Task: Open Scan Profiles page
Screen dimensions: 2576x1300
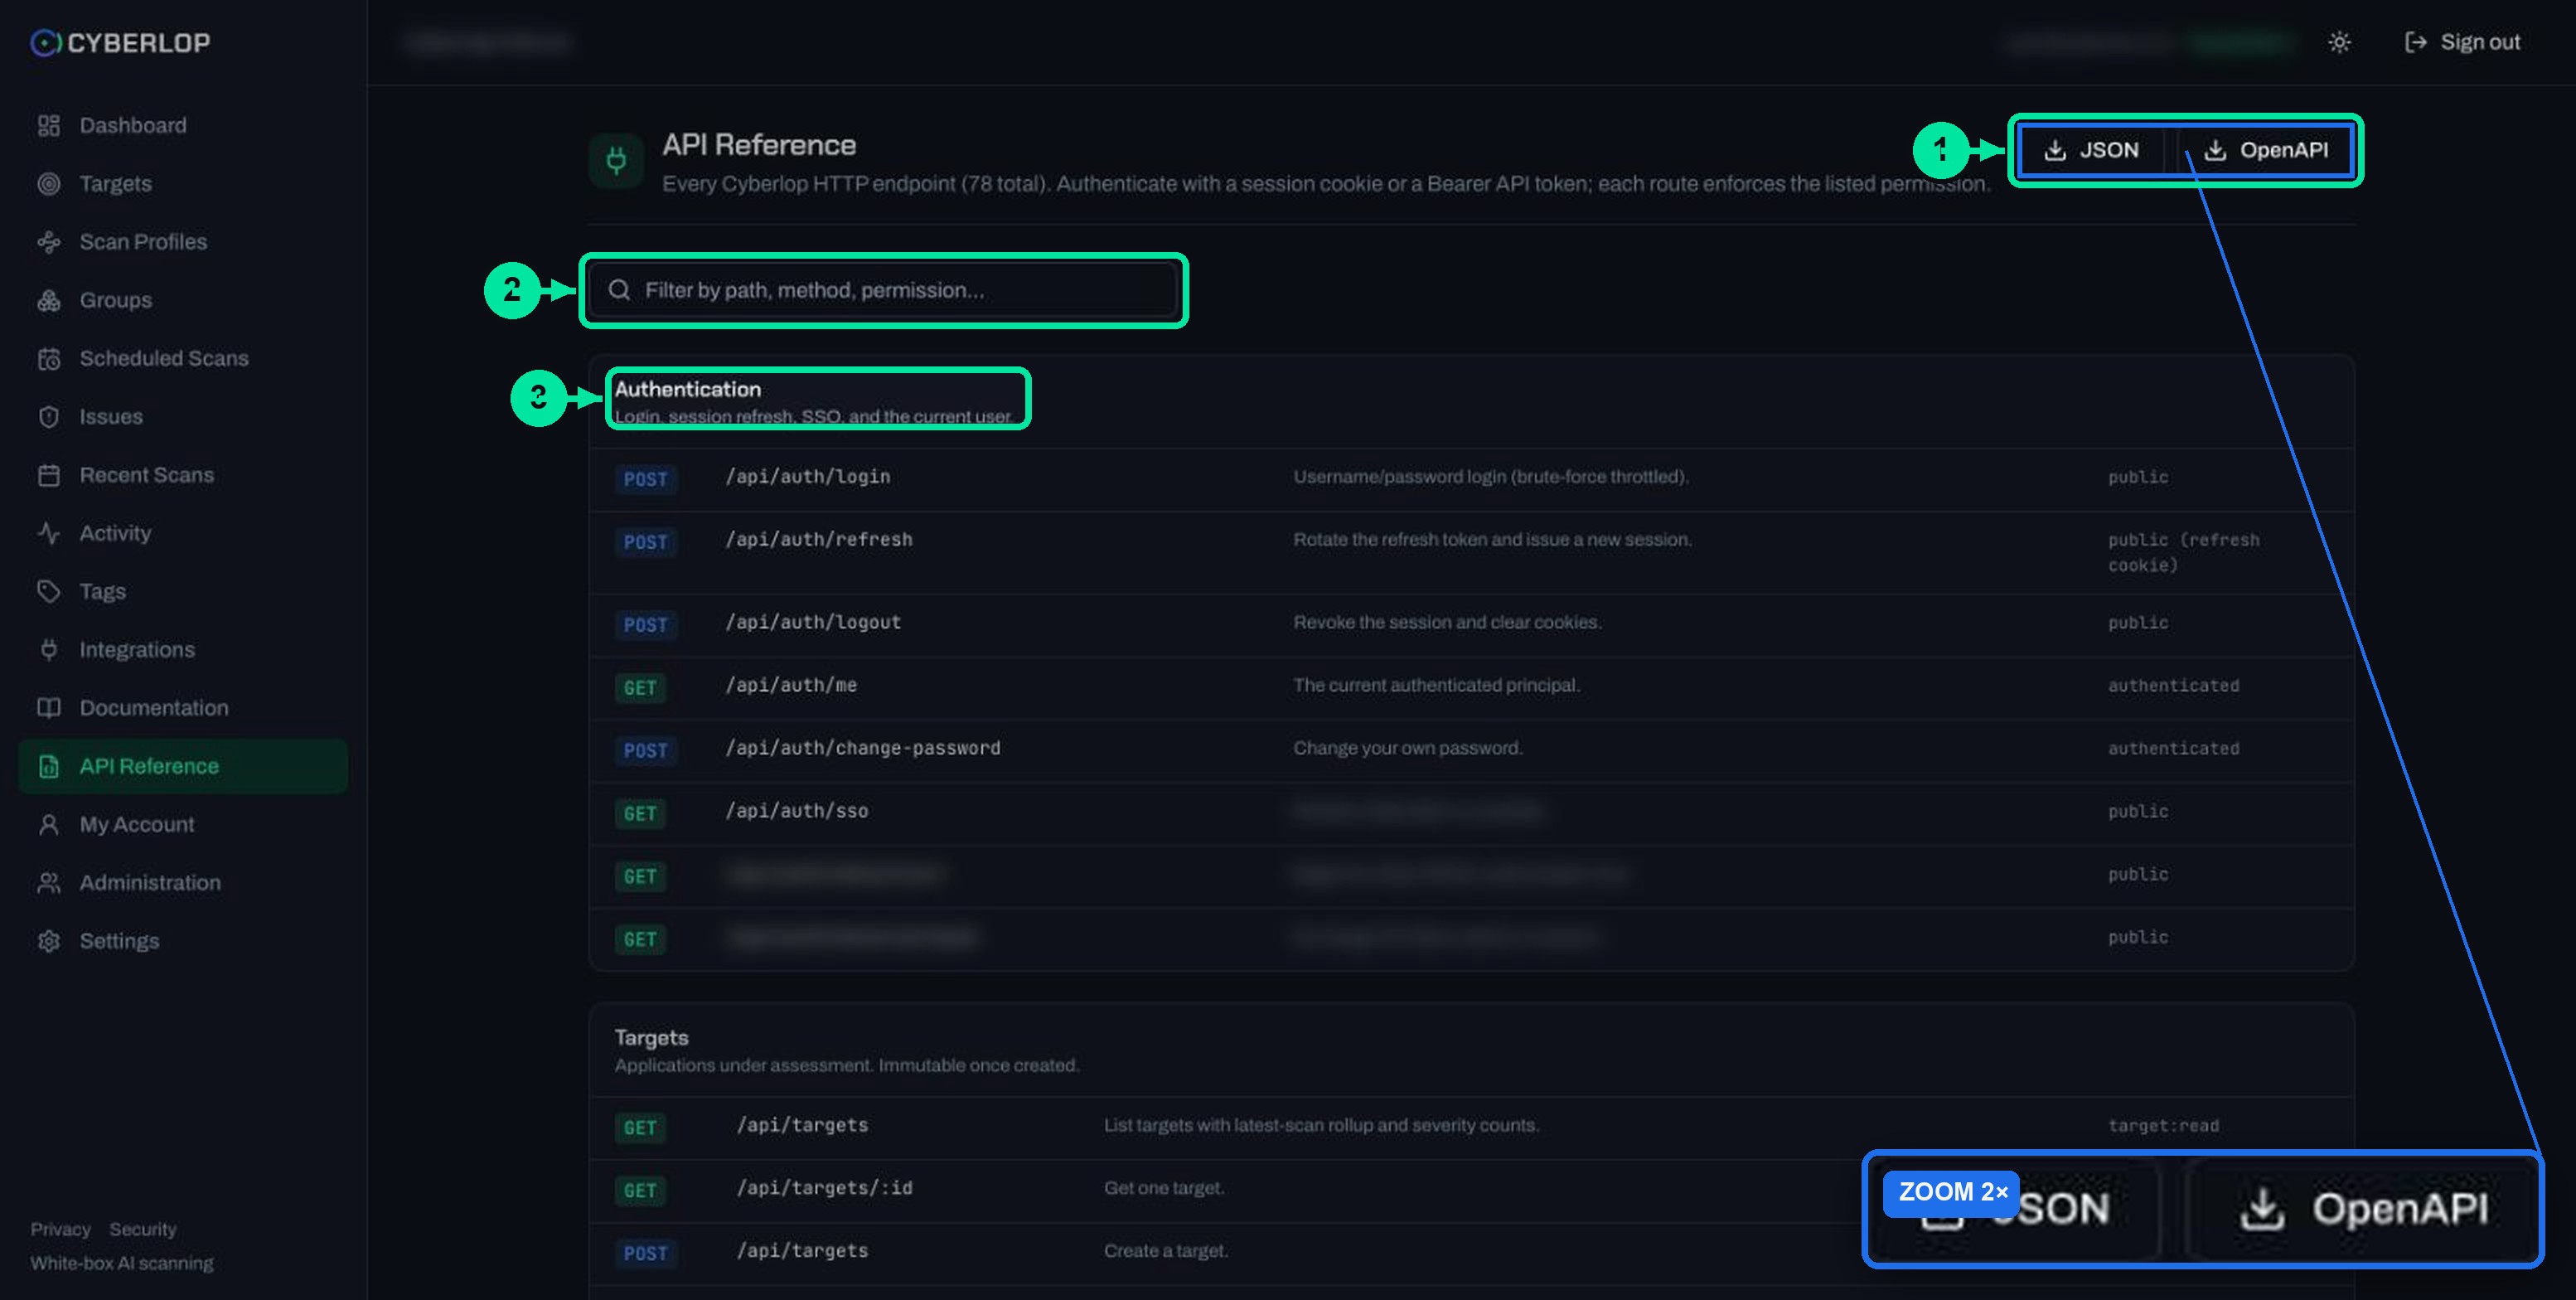Action: coord(183,241)
